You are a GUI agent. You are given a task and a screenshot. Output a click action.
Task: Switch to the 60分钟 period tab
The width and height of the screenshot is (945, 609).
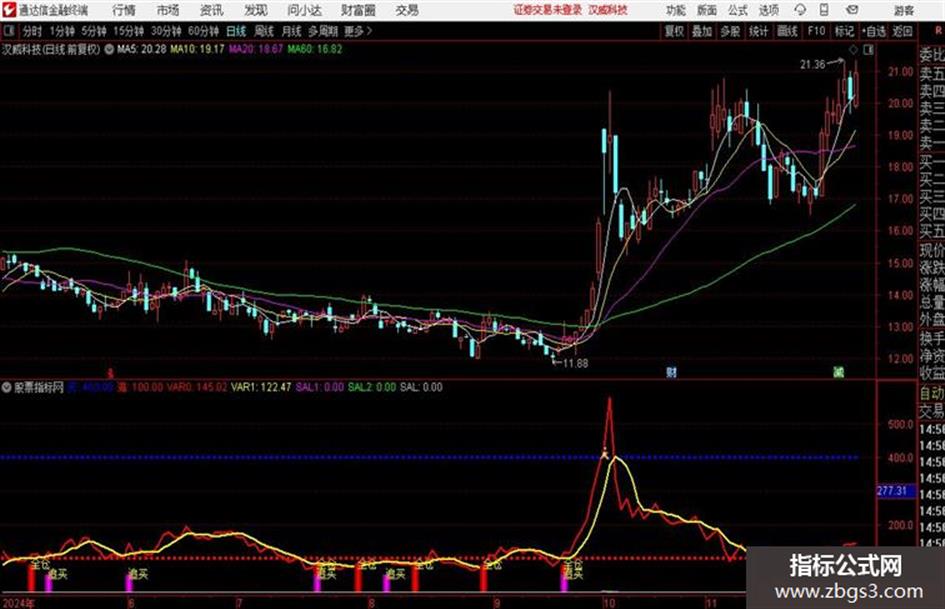pyautogui.click(x=203, y=31)
